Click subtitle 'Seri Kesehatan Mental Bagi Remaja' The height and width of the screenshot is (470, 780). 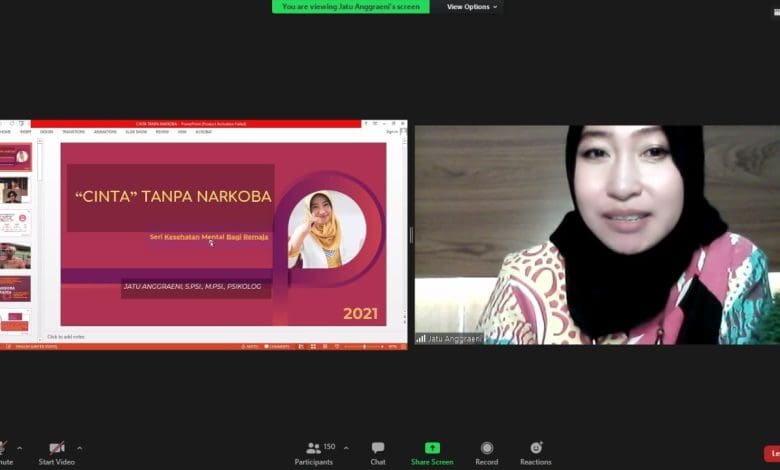click(x=209, y=237)
